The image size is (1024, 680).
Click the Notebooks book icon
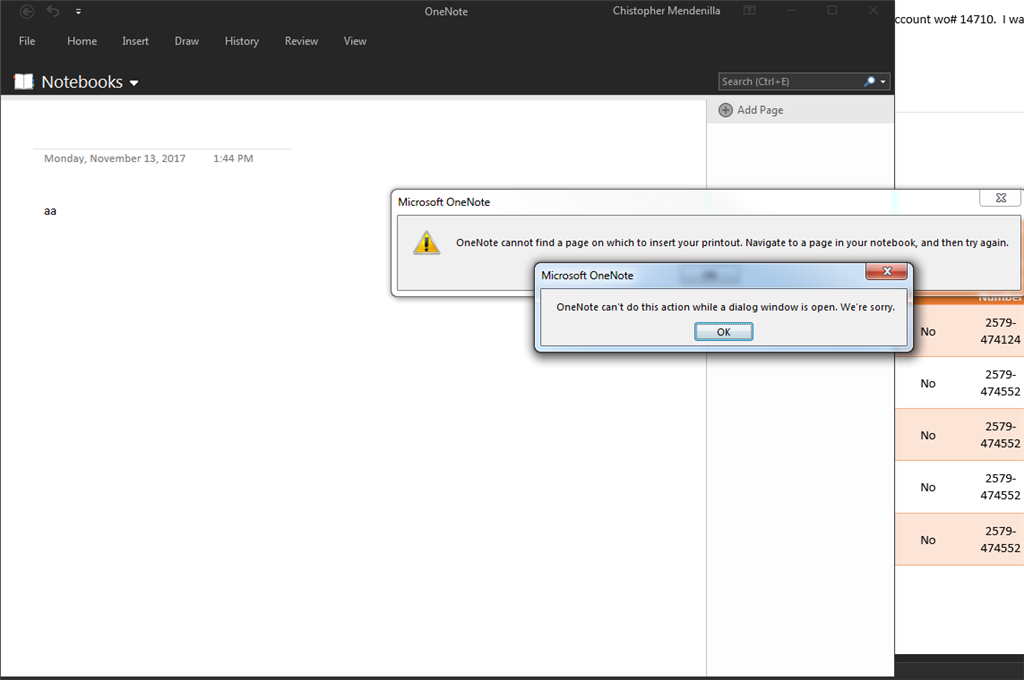[x=24, y=82]
